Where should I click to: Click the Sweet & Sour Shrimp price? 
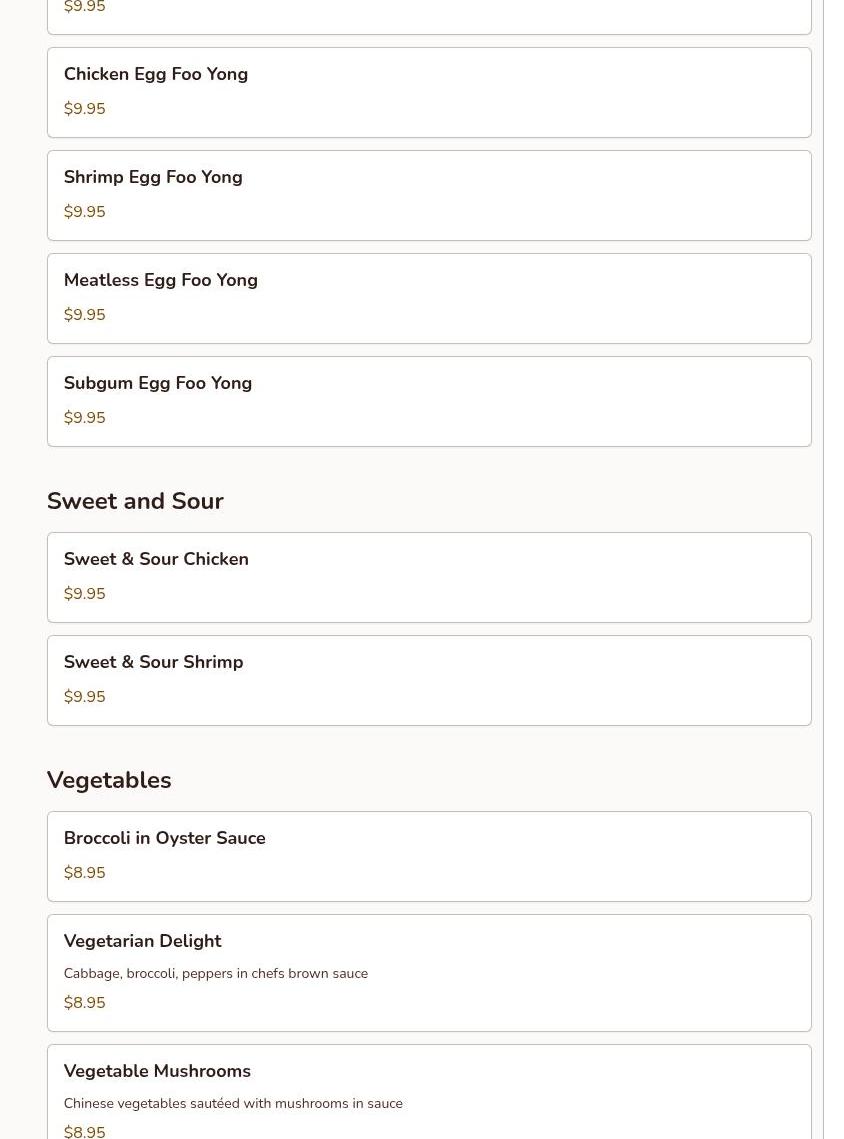tap(84, 697)
